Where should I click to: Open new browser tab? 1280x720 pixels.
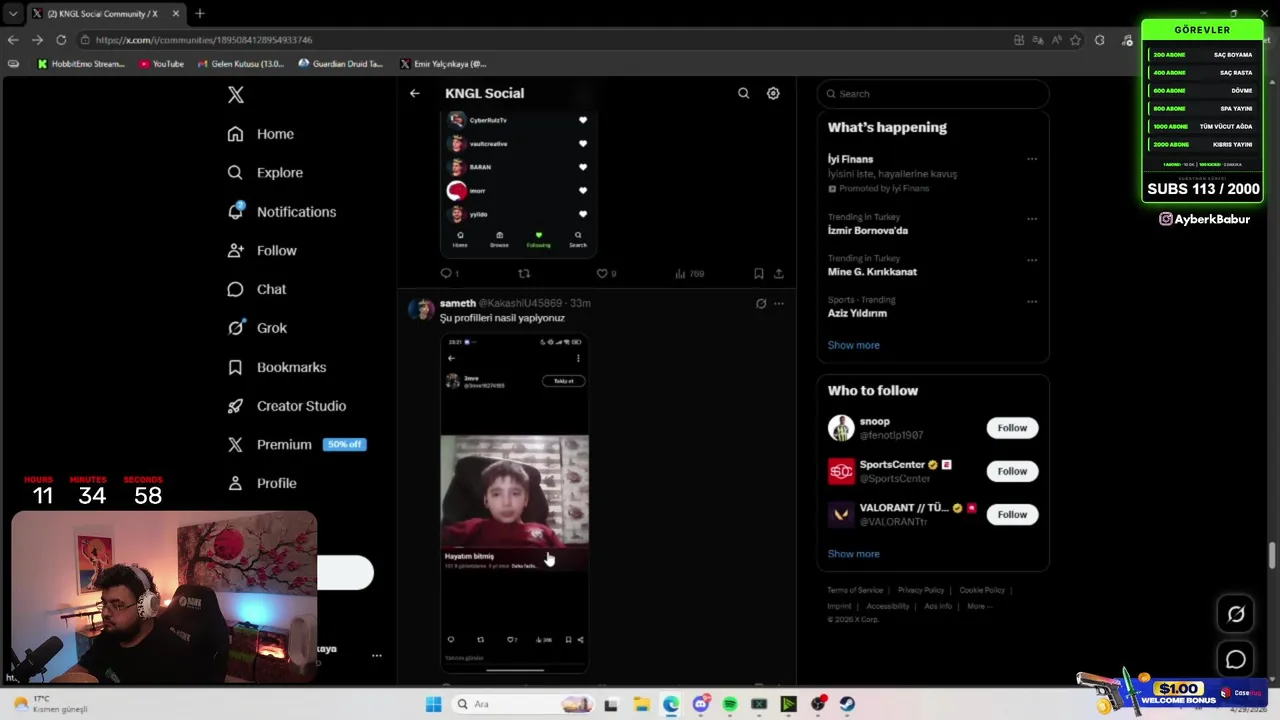tap(200, 13)
